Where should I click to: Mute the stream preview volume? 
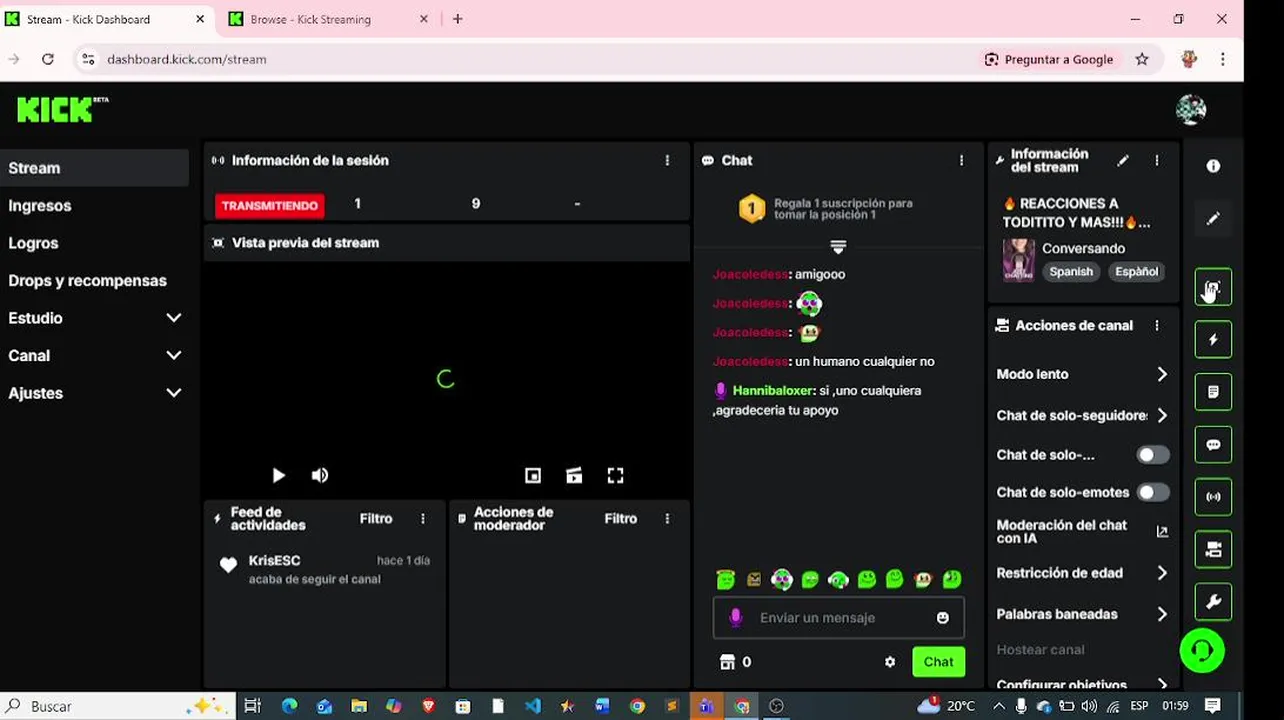click(320, 476)
